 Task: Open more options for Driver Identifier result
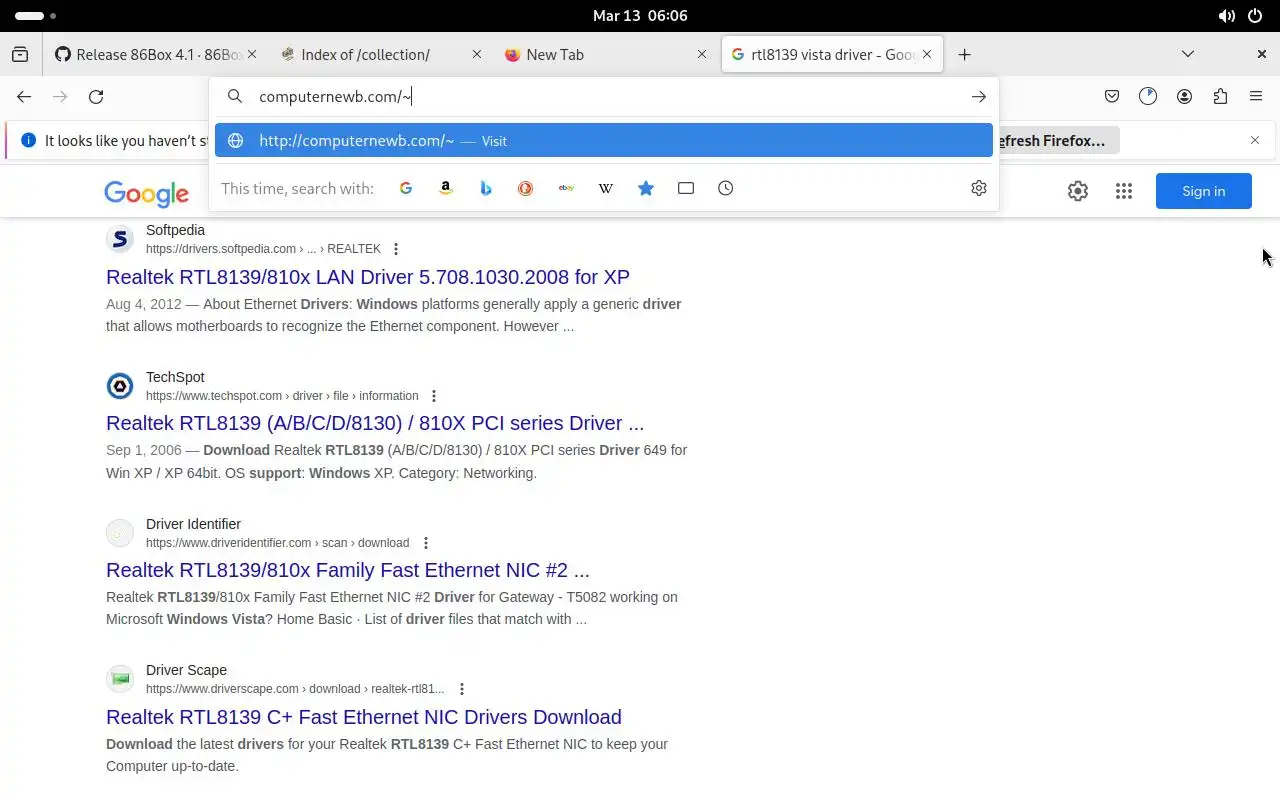[x=426, y=543]
